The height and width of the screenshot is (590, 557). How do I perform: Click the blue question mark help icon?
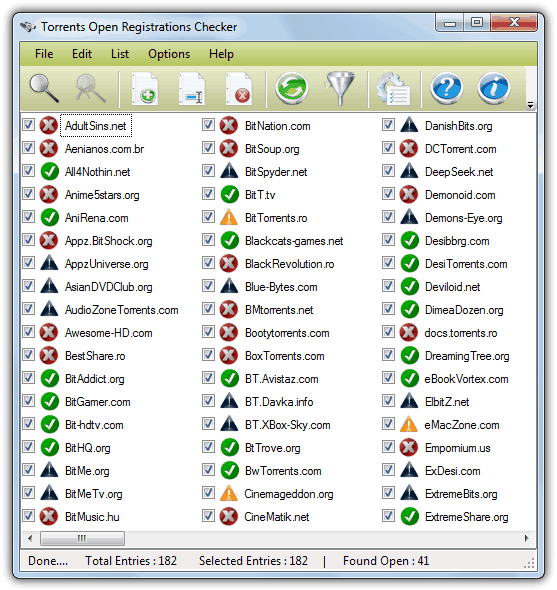click(447, 88)
